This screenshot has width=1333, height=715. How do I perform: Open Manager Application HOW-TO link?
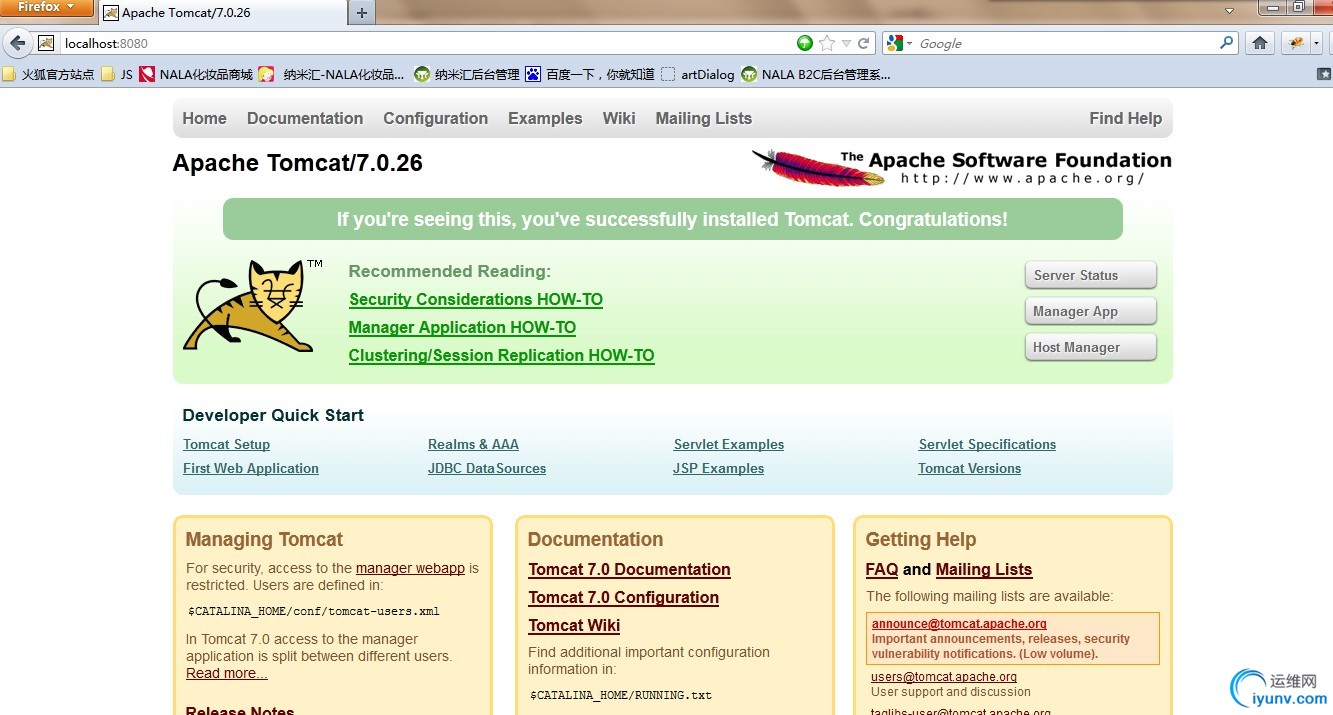click(x=462, y=327)
